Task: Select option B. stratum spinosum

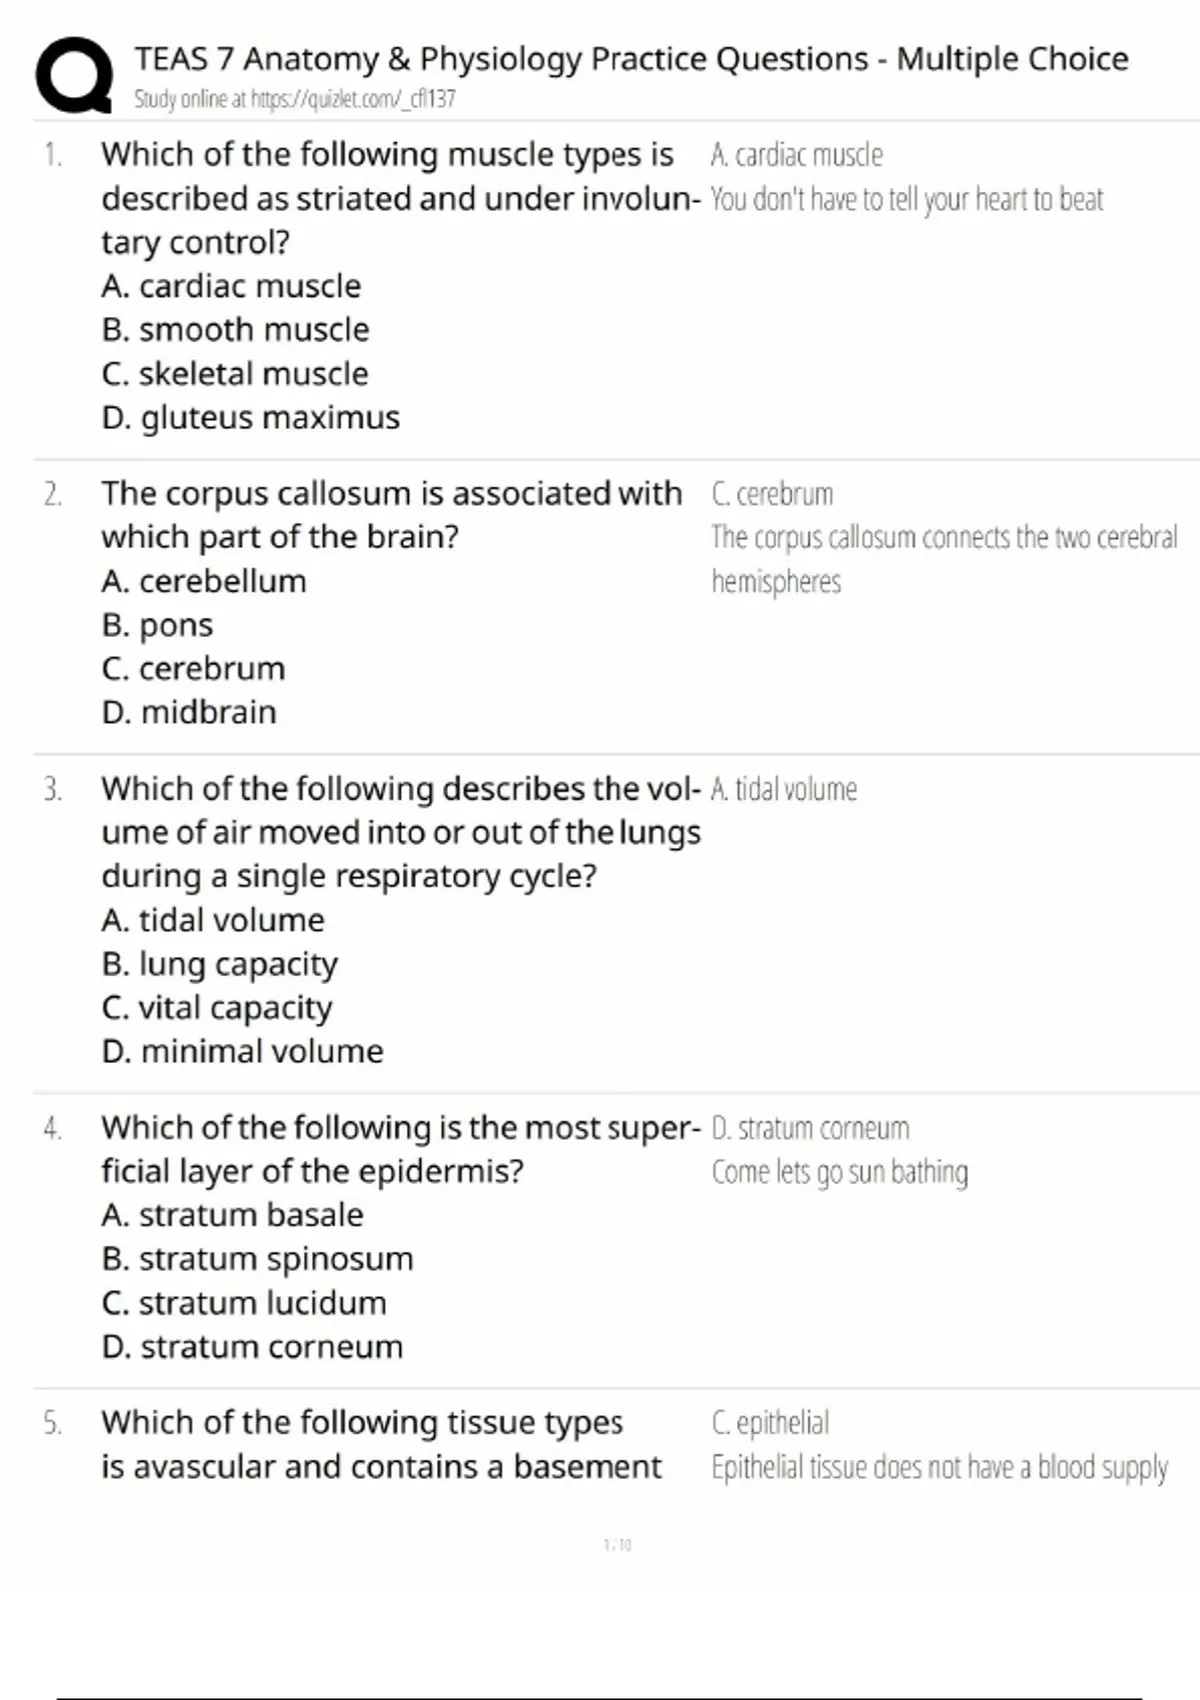Action: coord(257,1259)
